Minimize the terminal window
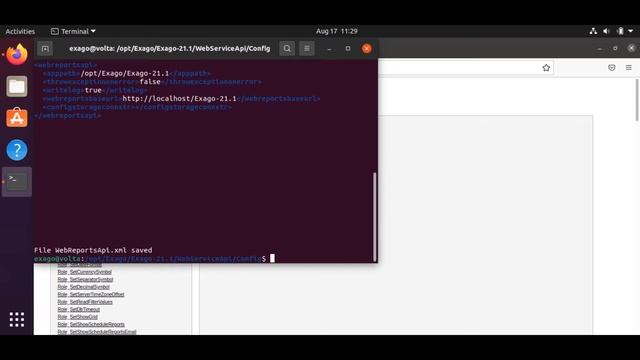This screenshot has width=640, height=360. pos(329,49)
